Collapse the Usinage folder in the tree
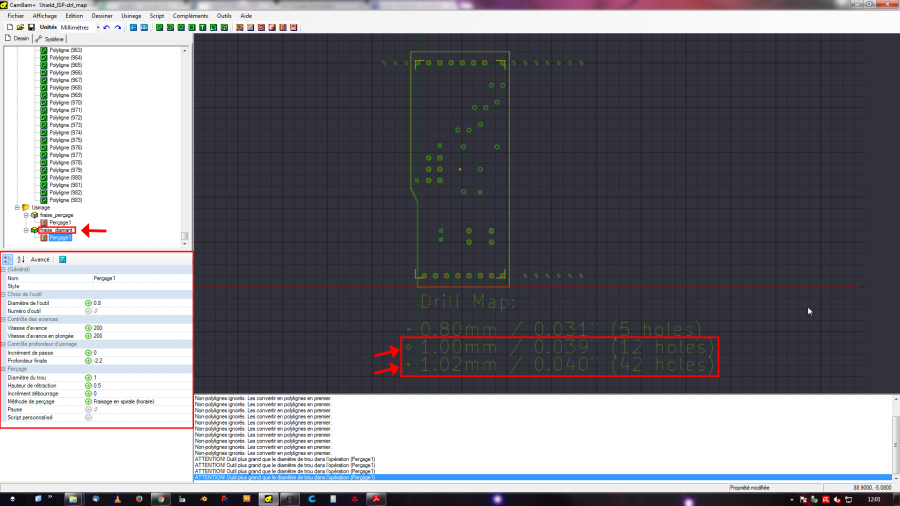Screen dimensions: 900x506 point(17,208)
